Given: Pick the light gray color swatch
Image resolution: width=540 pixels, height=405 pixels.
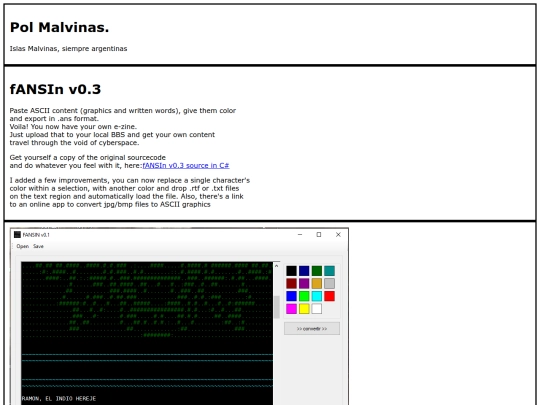Looking at the screenshot, I should (330, 283).
